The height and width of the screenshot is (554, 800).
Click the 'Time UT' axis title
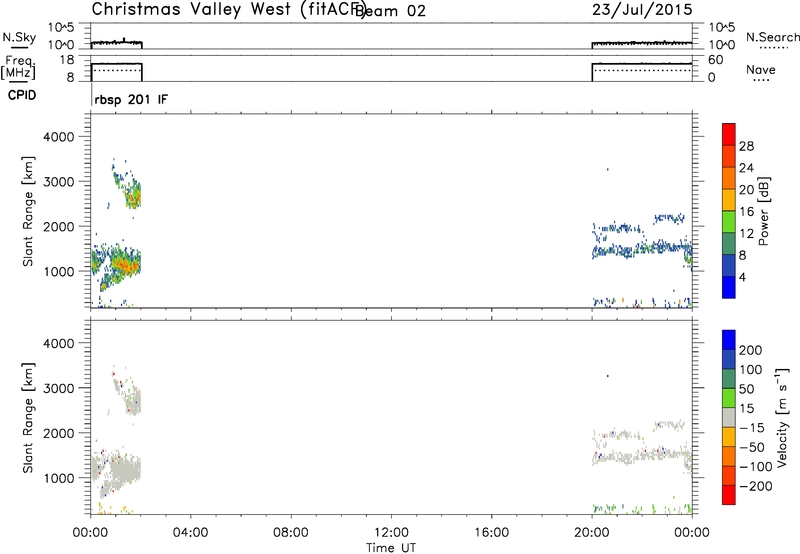click(391, 548)
